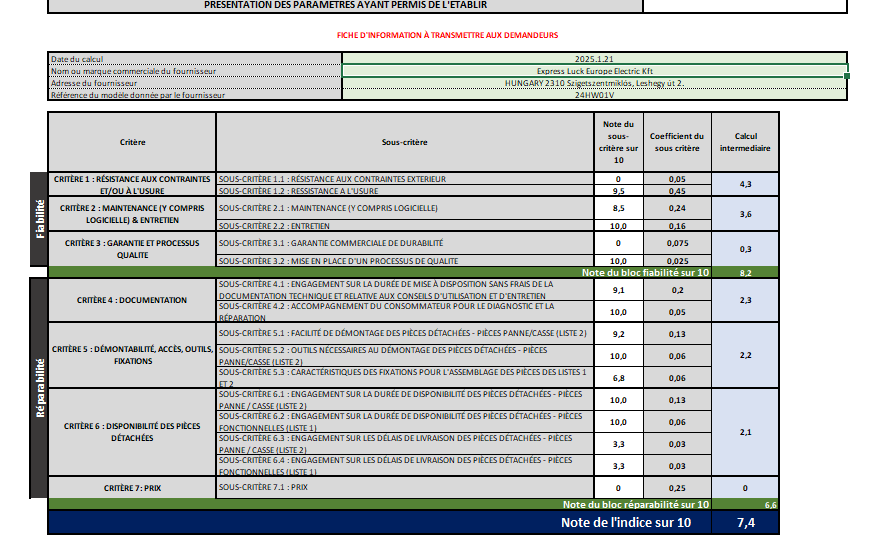Click the final index score 7,4
Viewport: 883px width, 543px height.
coord(745,523)
